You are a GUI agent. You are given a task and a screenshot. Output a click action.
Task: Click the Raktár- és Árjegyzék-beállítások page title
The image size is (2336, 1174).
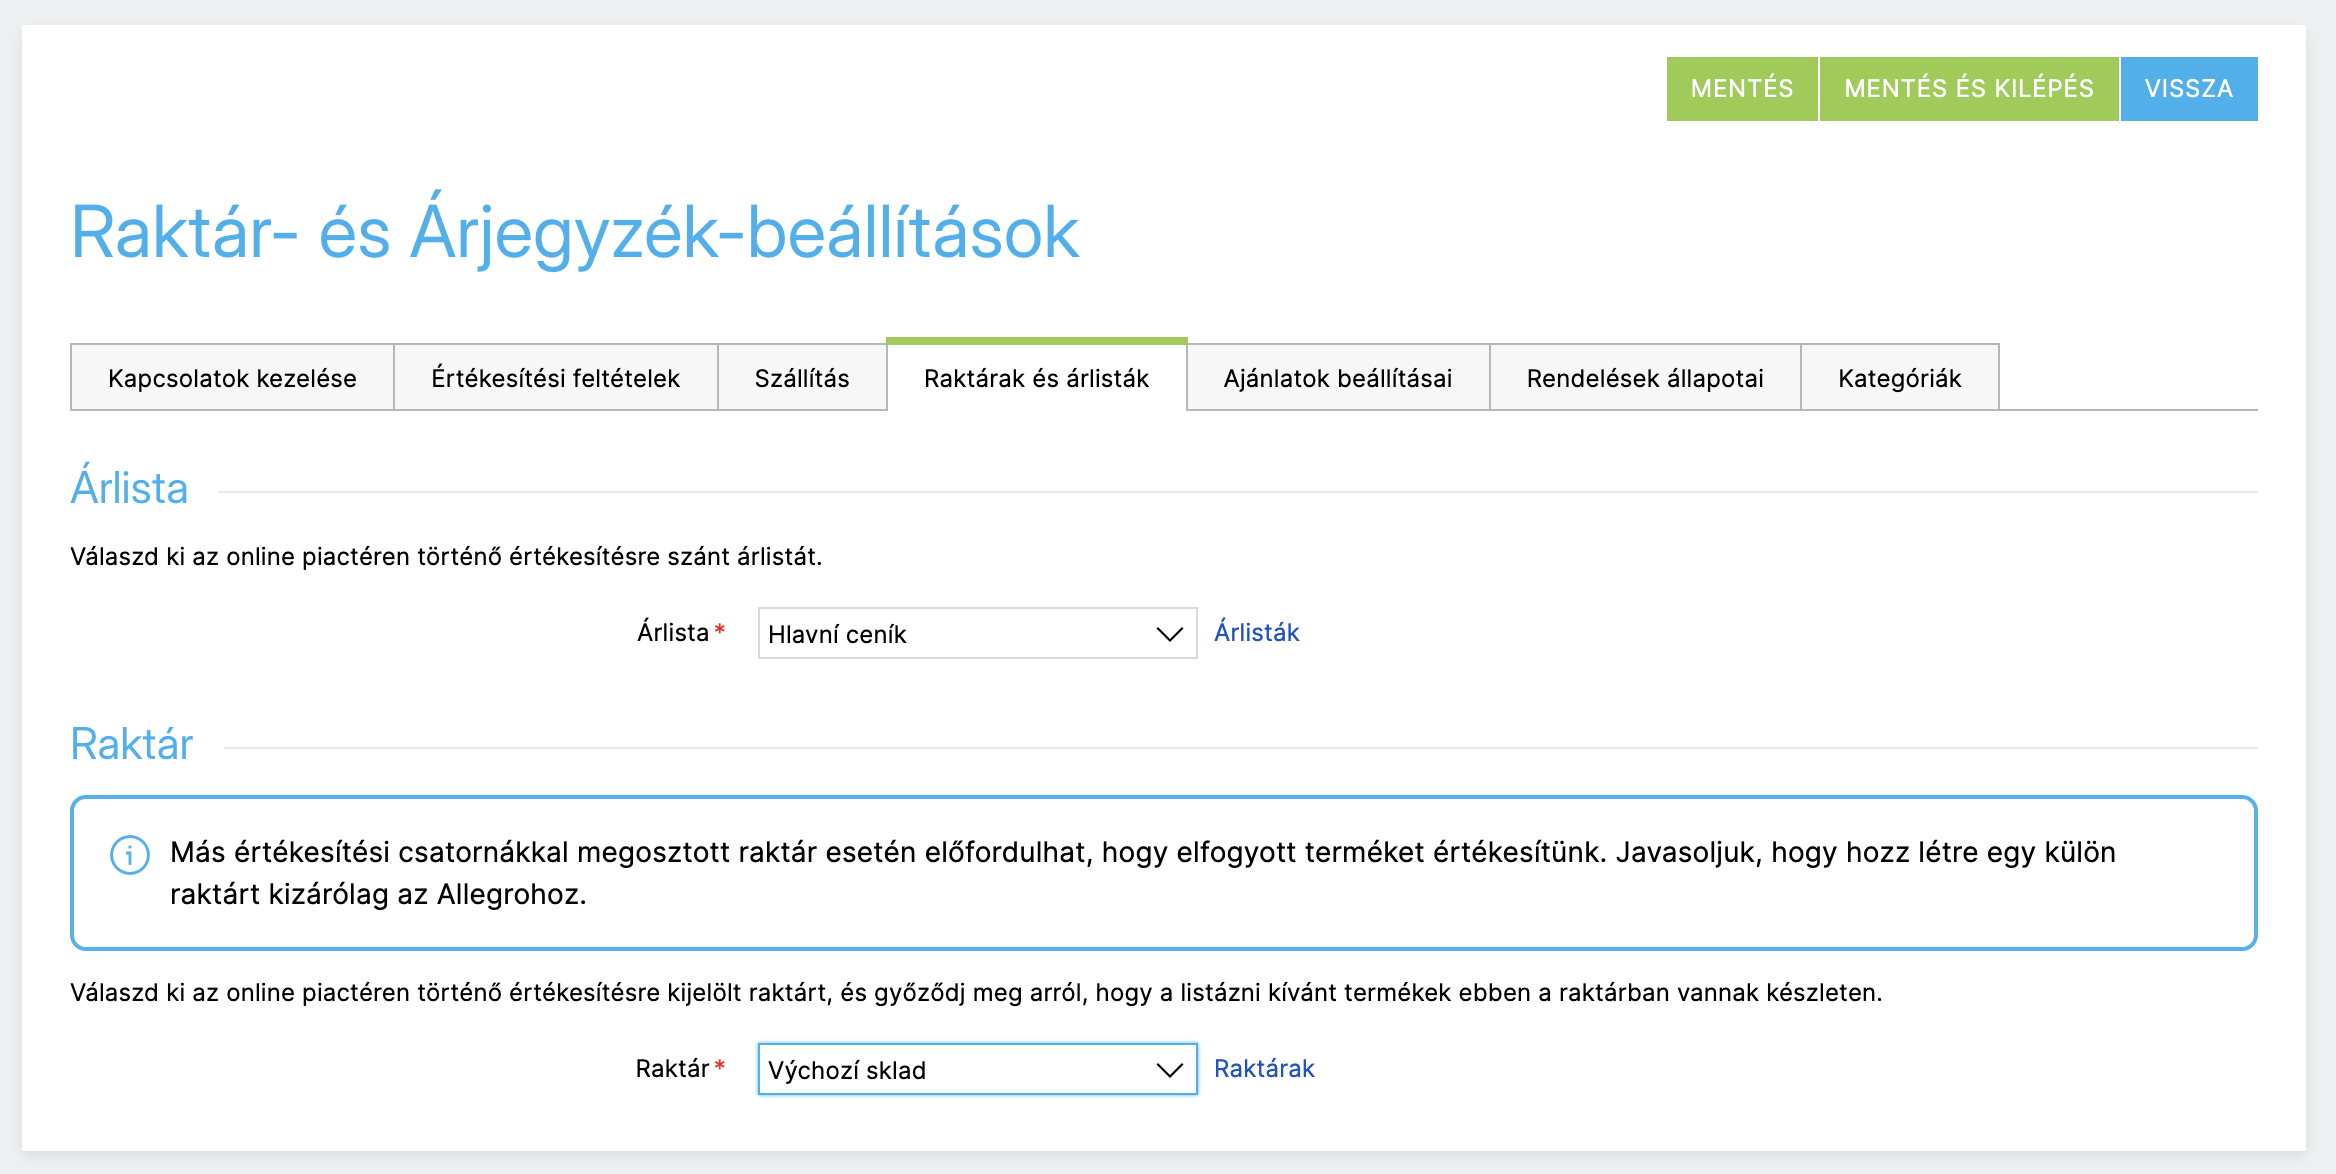tap(575, 233)
